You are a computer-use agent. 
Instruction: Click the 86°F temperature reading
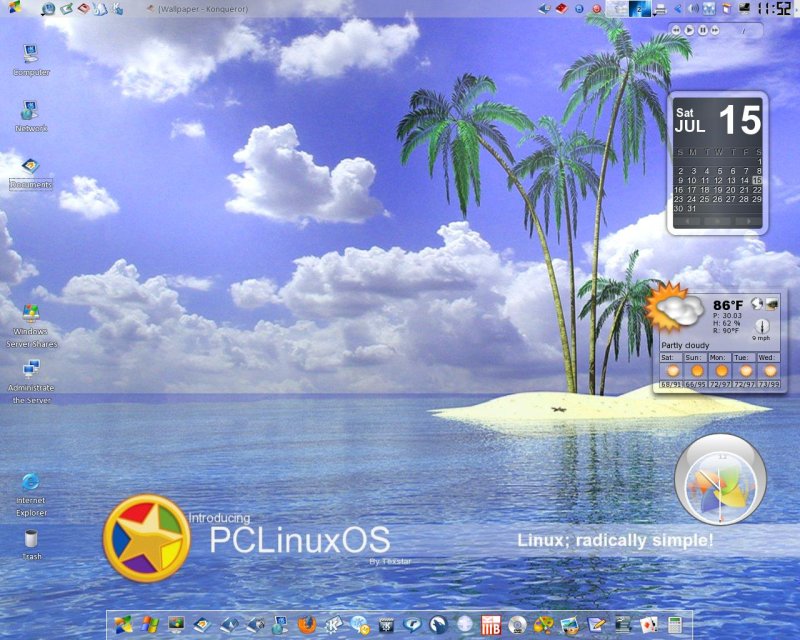click(x=728, y=305)
